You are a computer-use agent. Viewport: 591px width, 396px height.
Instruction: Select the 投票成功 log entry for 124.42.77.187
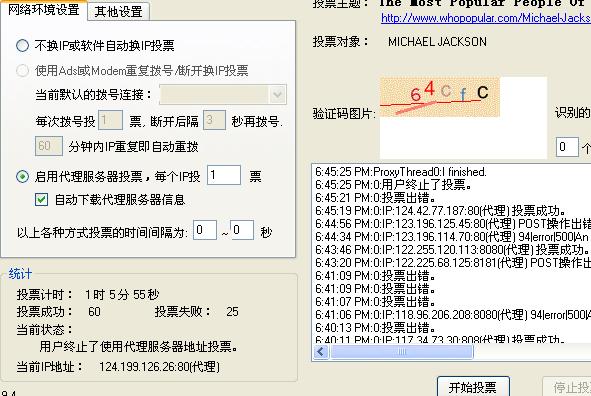(440, 211)
